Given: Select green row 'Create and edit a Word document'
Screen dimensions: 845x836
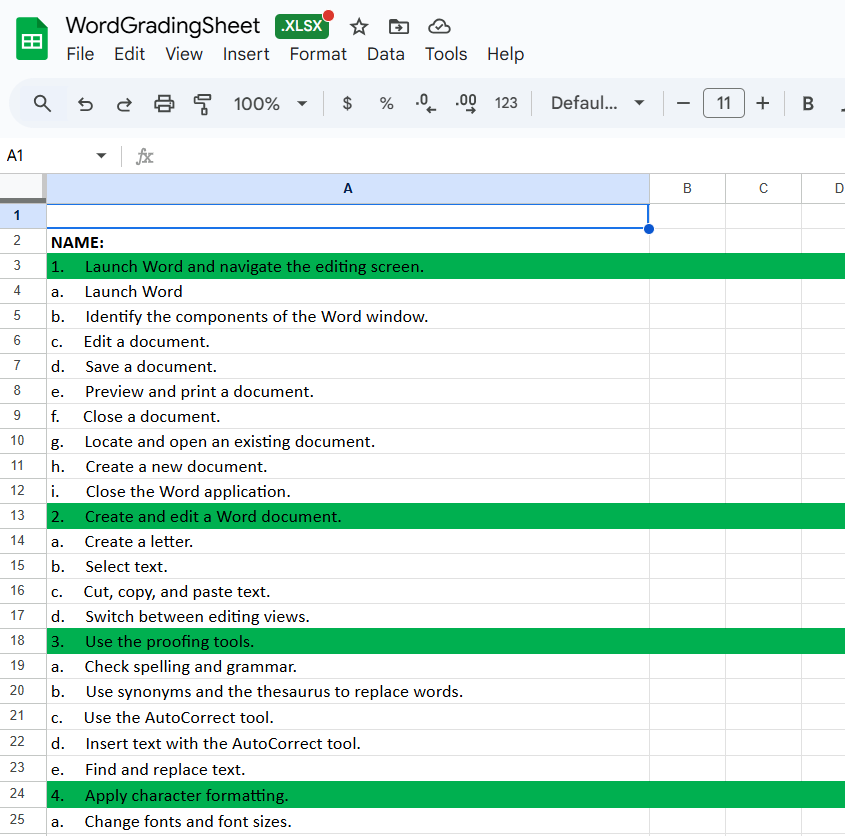Looking at the screenshot, I should click(x=348, y=516).
